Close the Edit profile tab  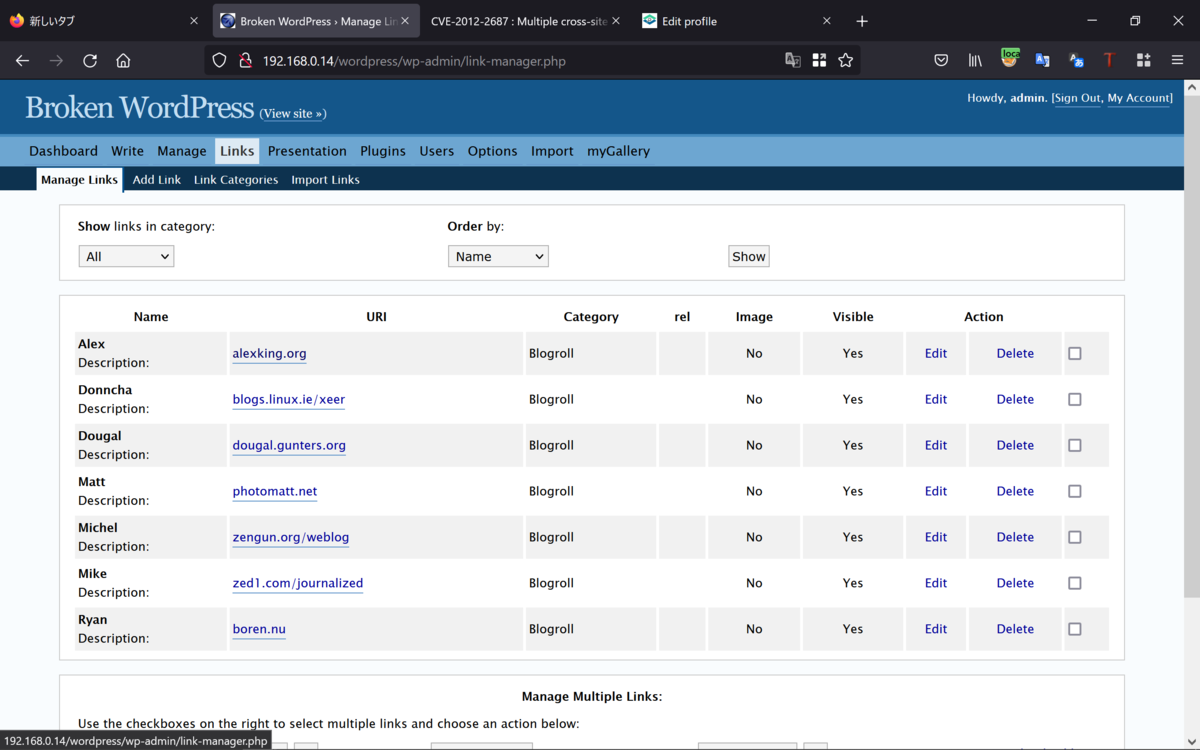tap(827, 21)
